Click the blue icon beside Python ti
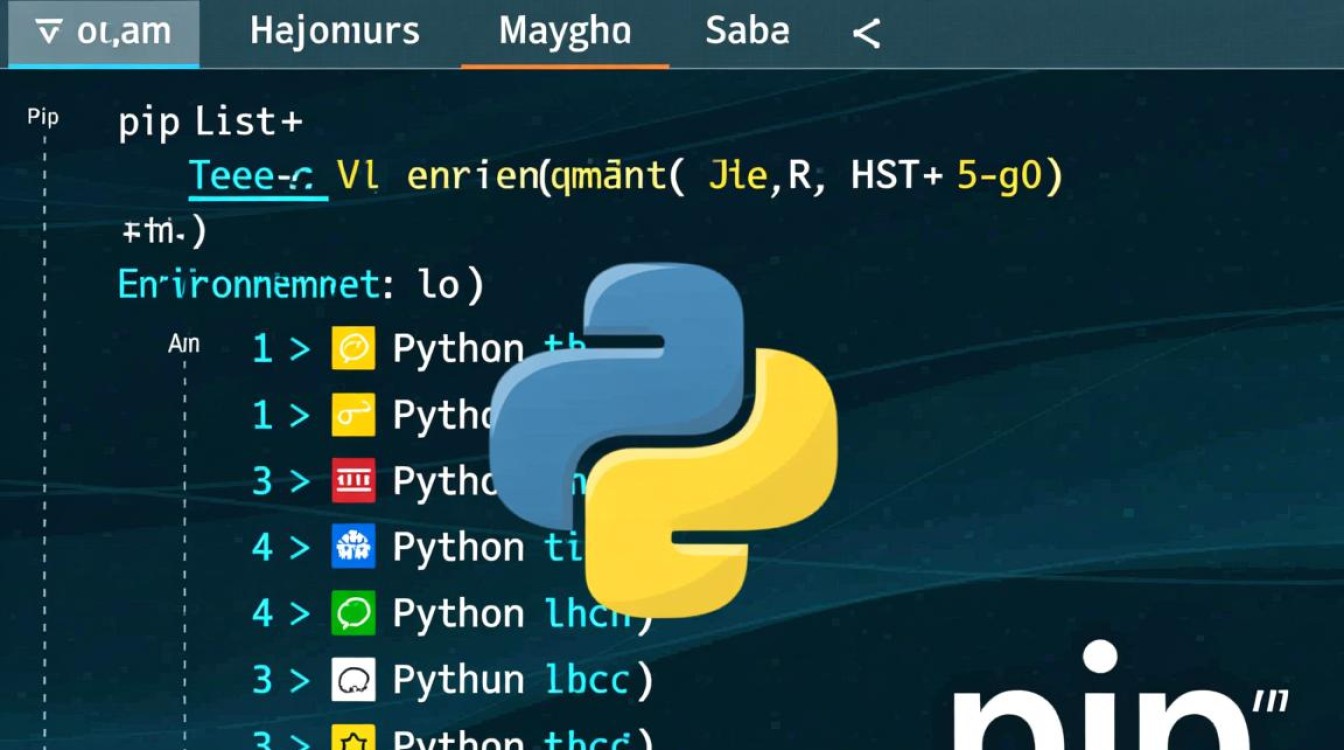The width and height of the screenshot is (1344, 750). (353, 547)
